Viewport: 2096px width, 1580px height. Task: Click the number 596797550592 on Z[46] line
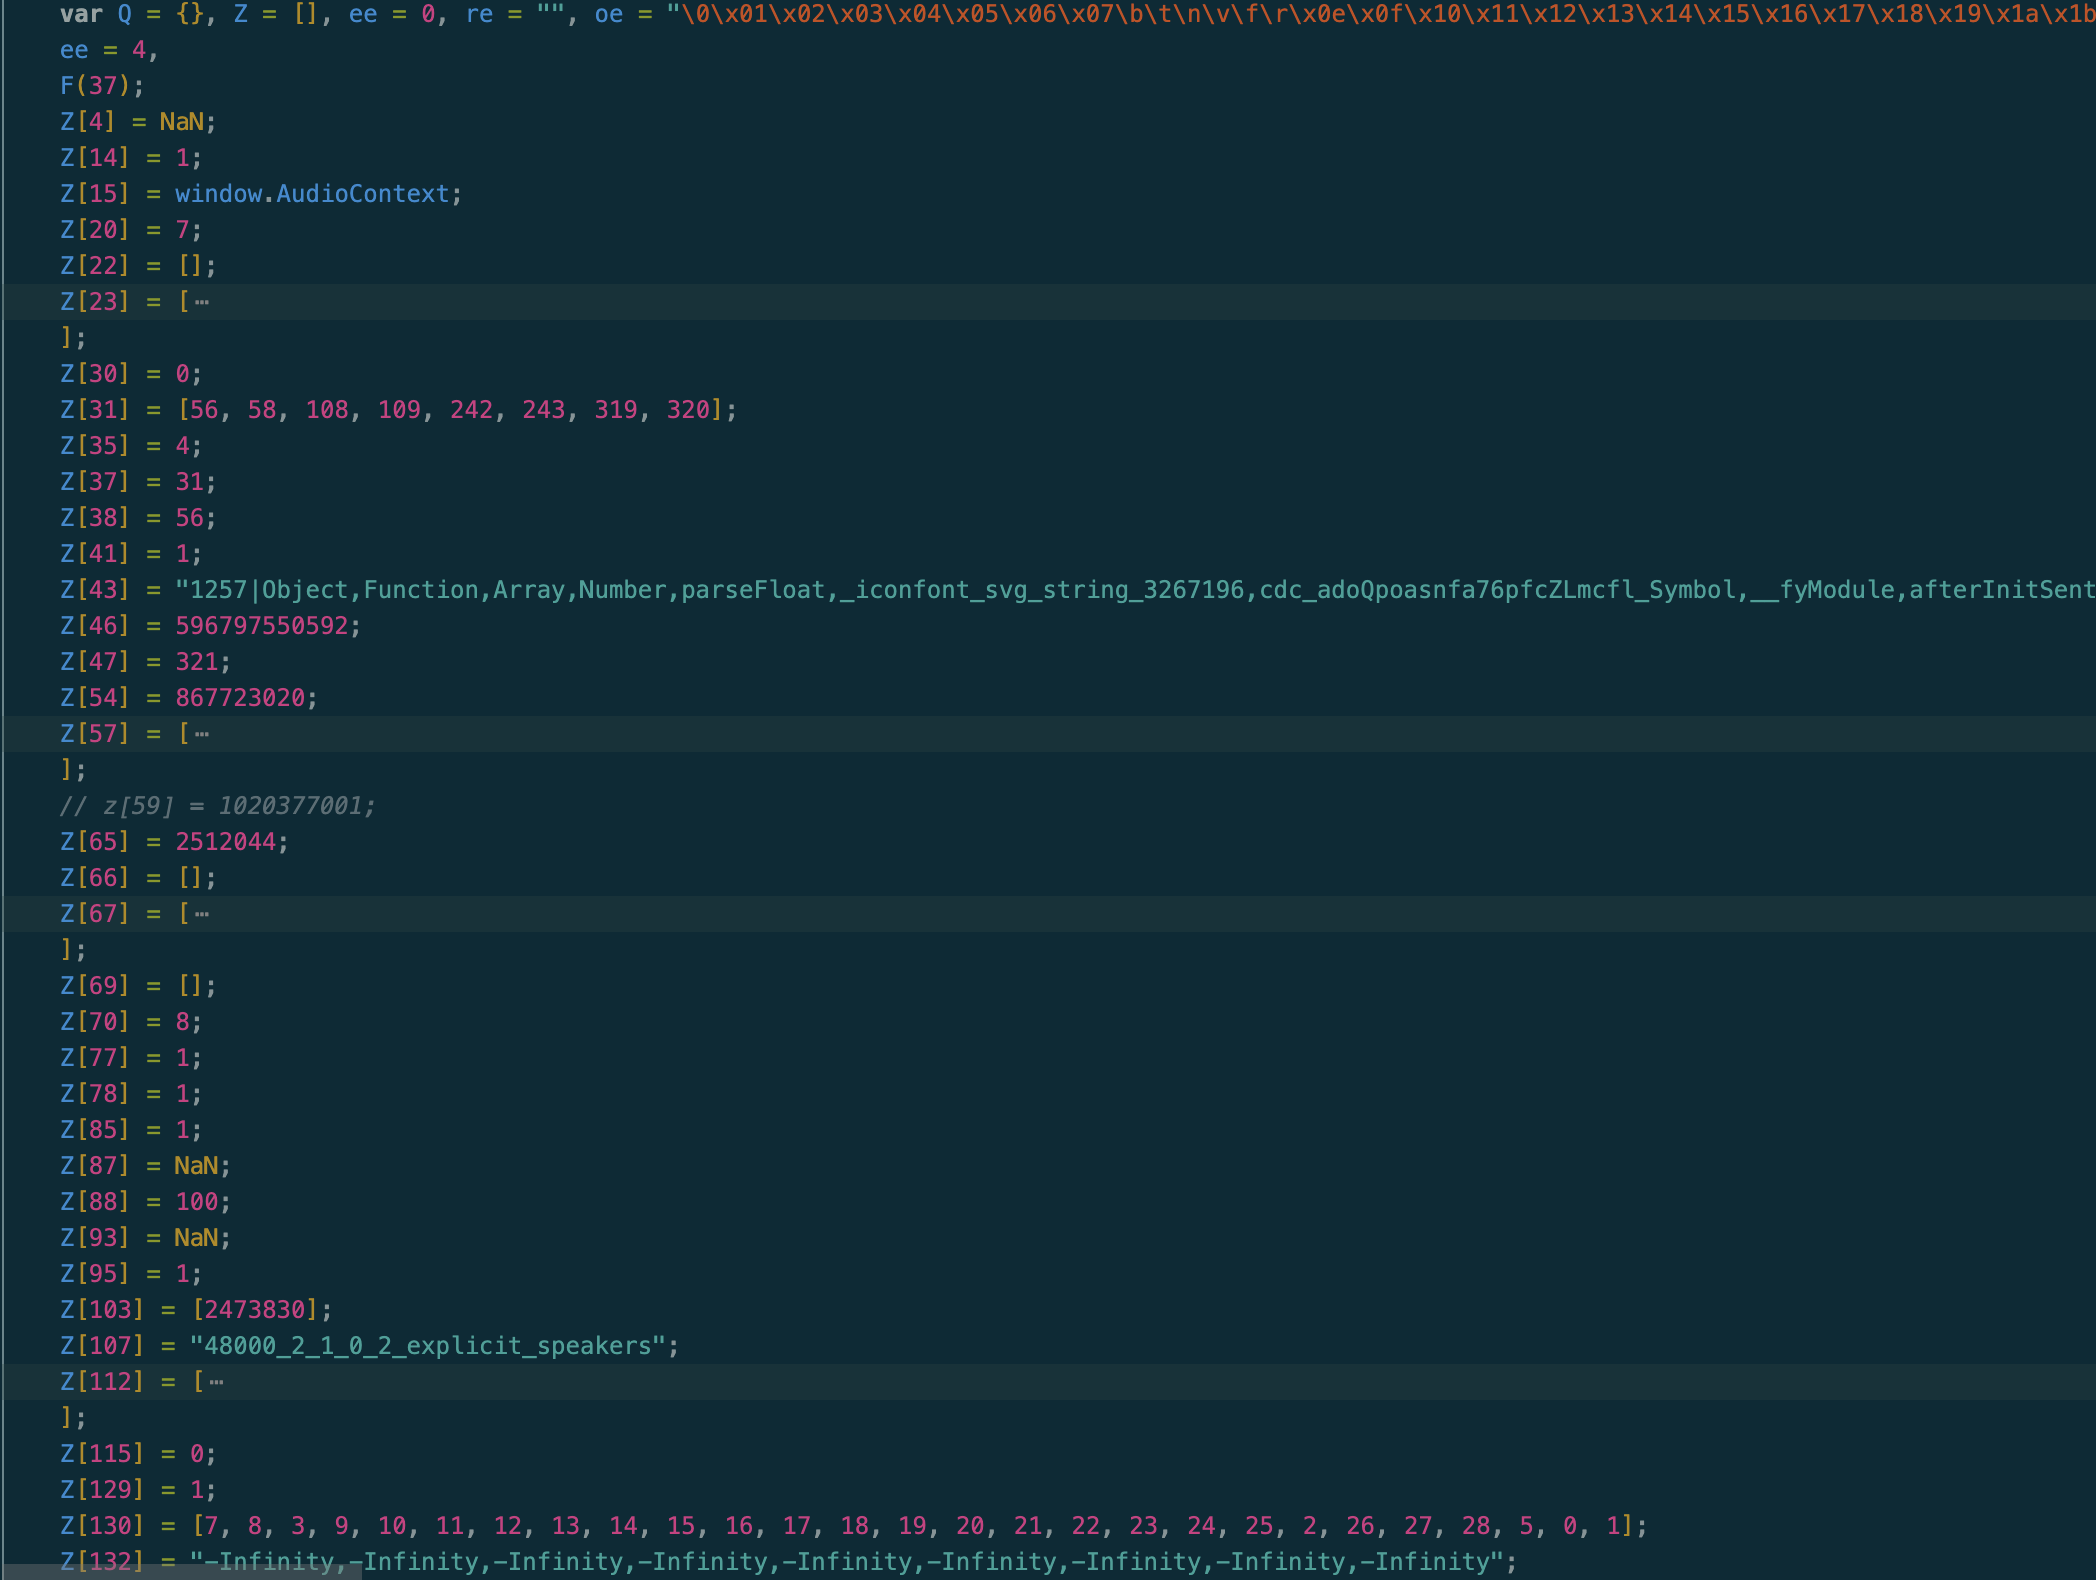pos(261,626)
